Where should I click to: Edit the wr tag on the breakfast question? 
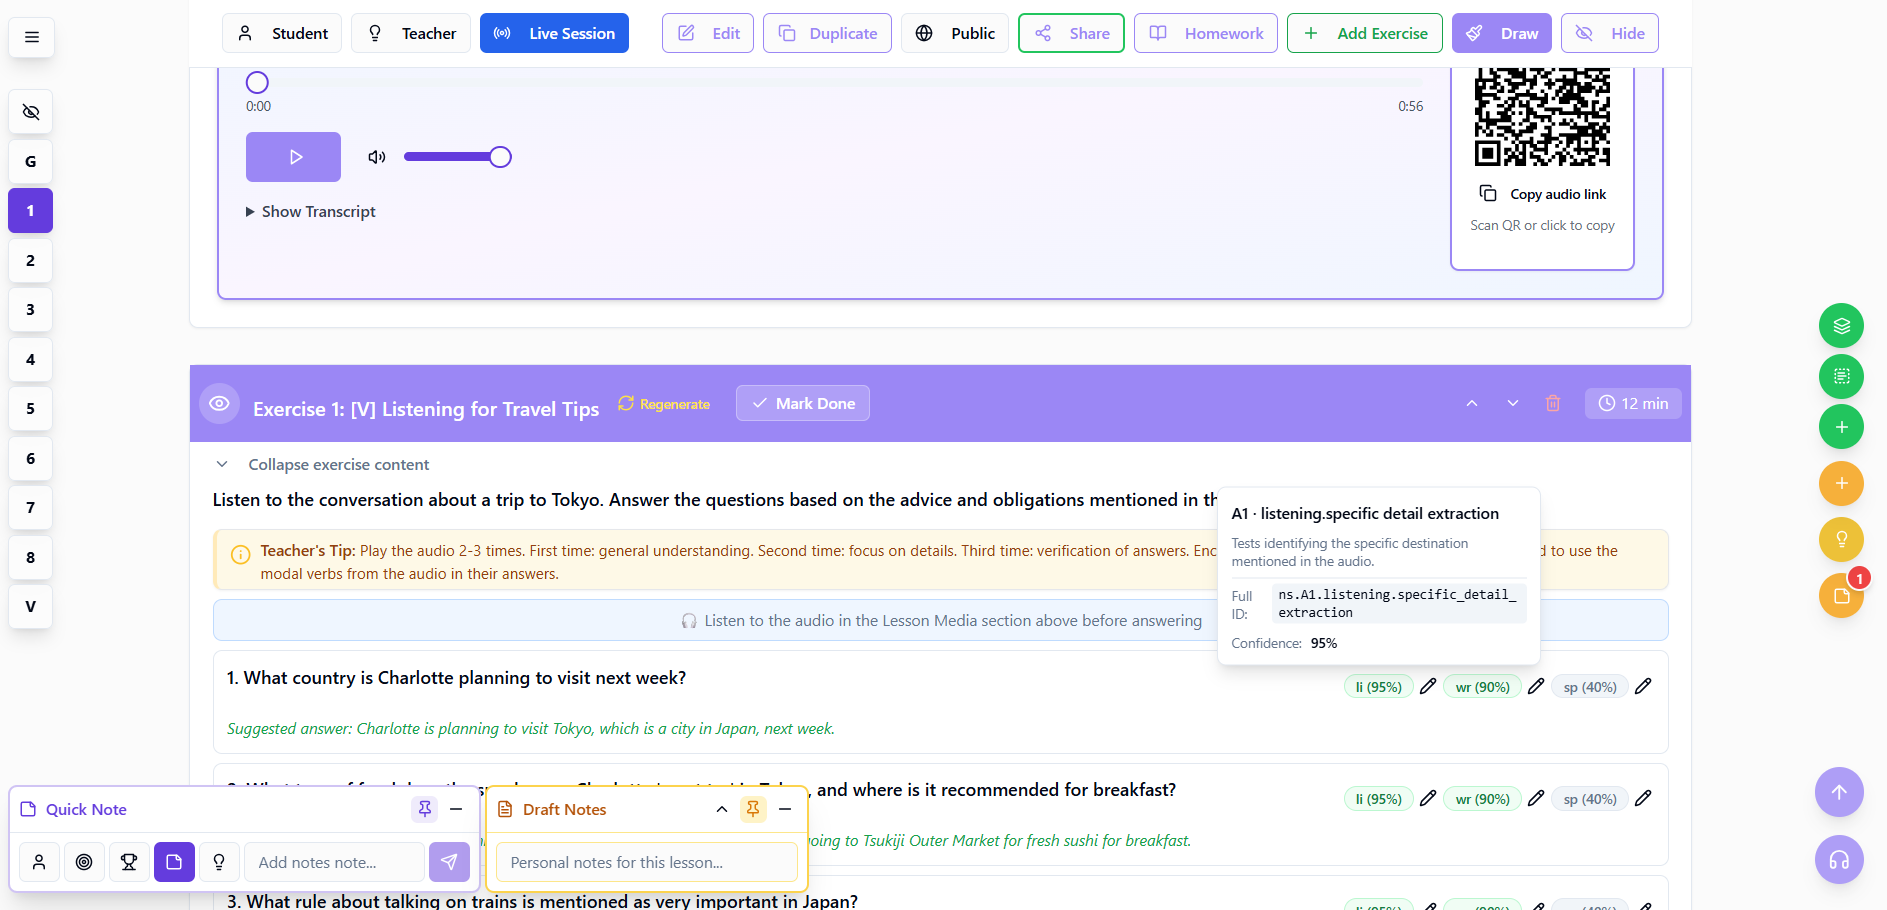tap(1536, 798)
